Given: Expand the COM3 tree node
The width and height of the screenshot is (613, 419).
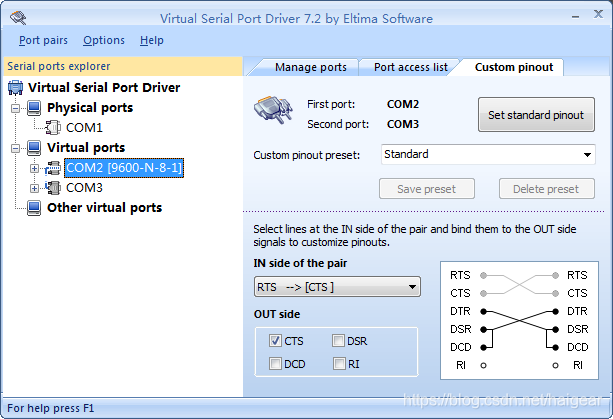Looking at the screenshot, I should 34,188.
